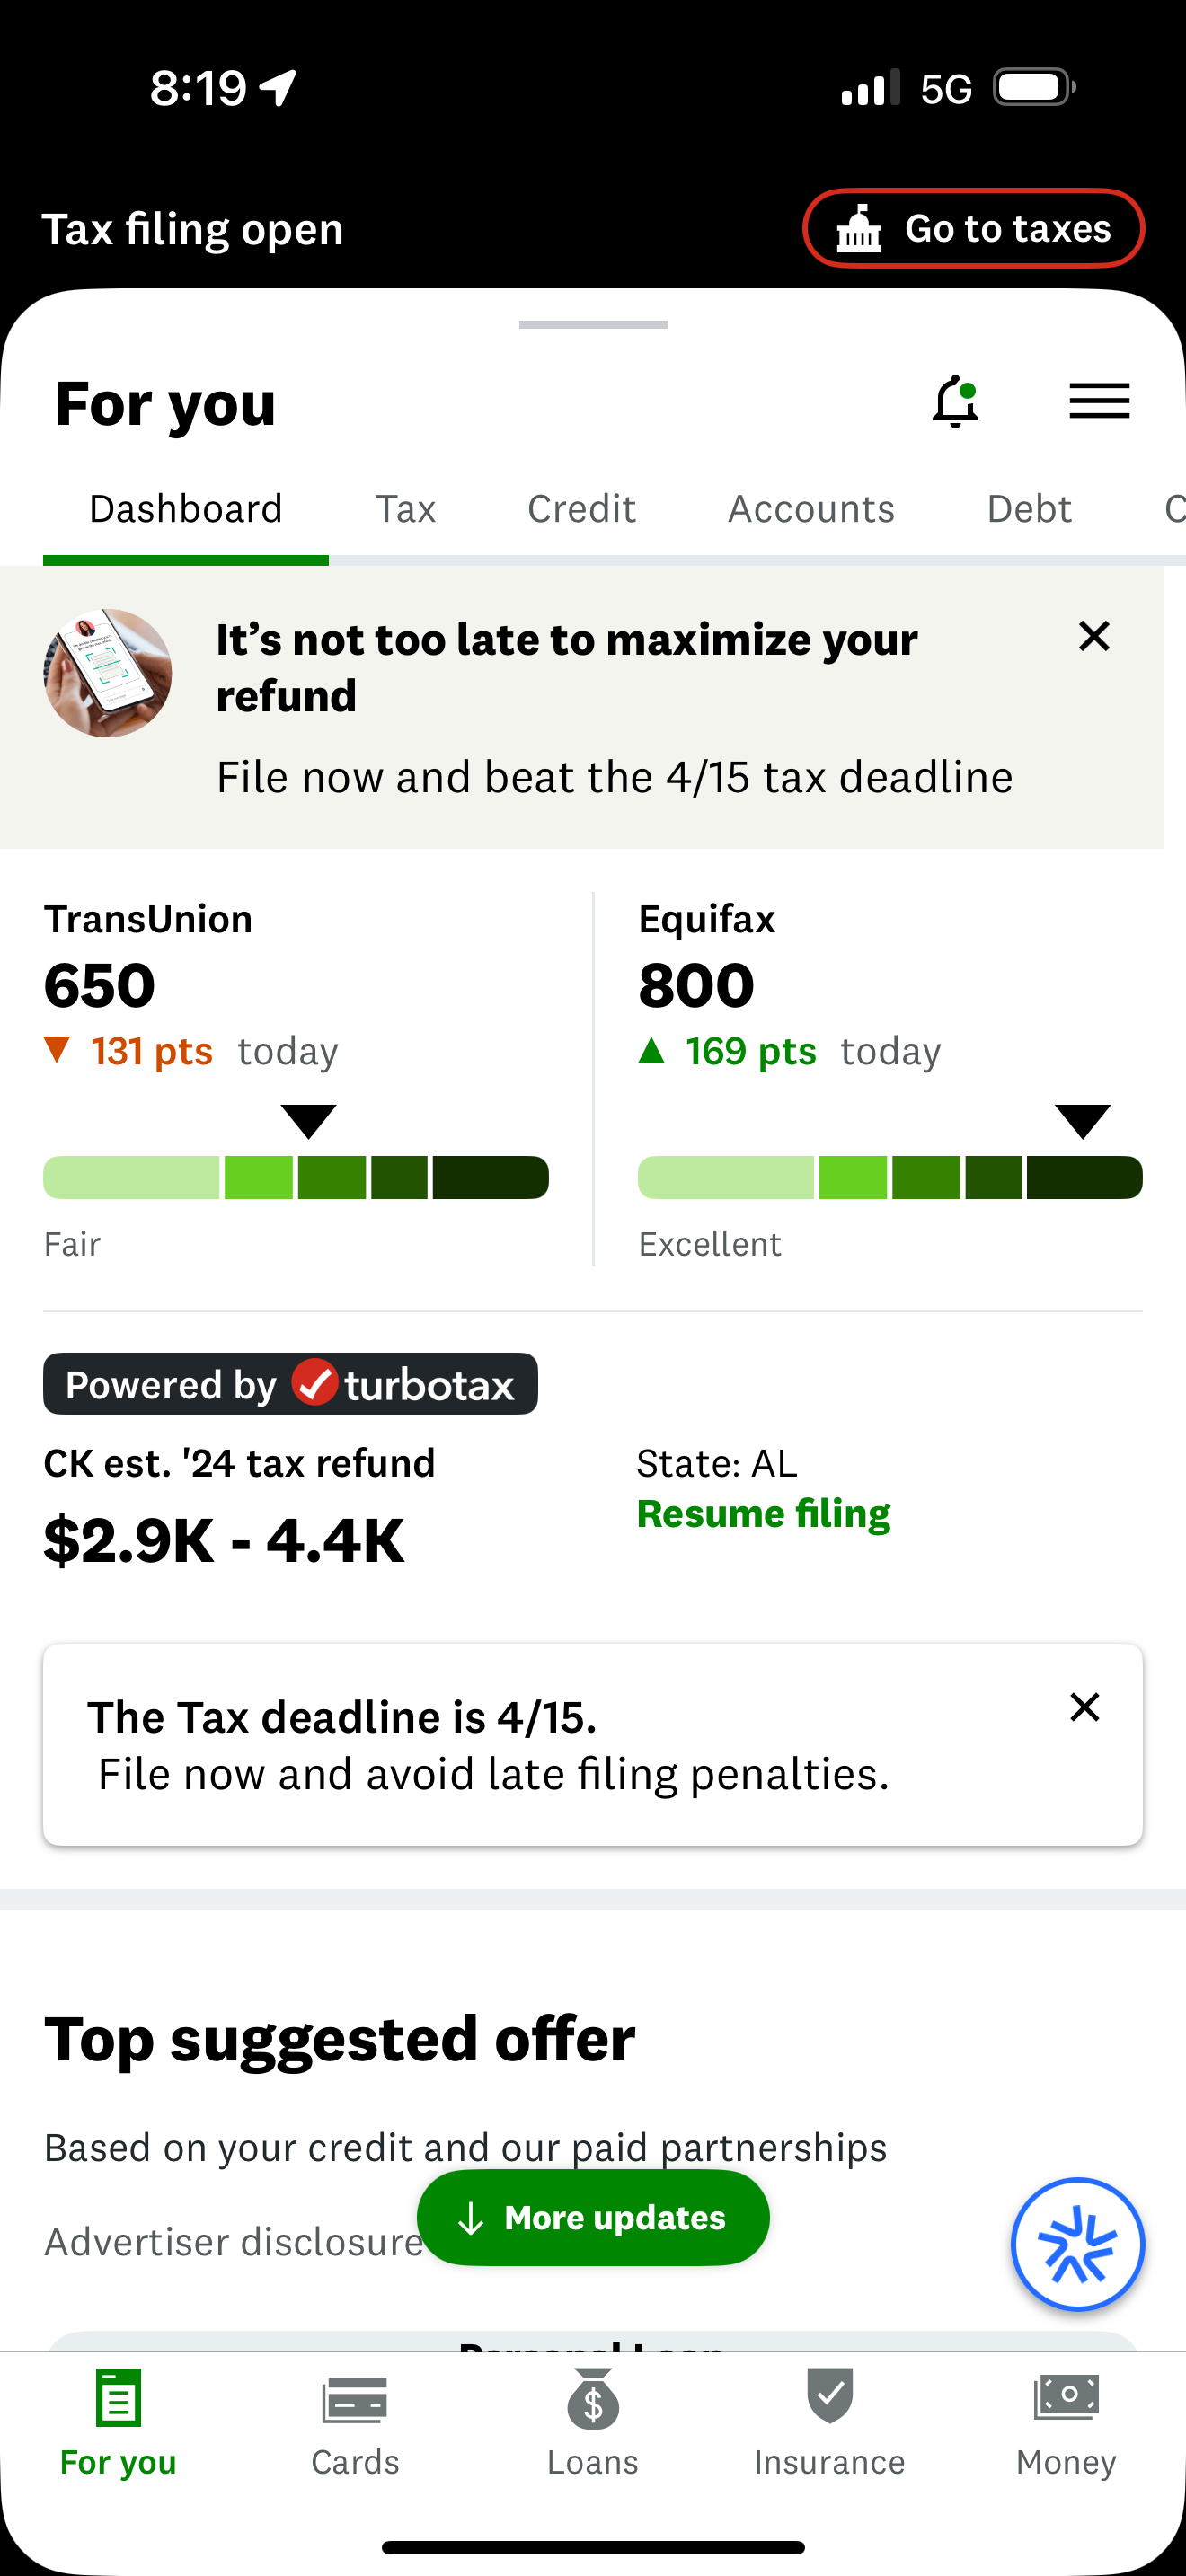
Task: Open the hamburger menu icon
Action: [x=1098, y=401]
